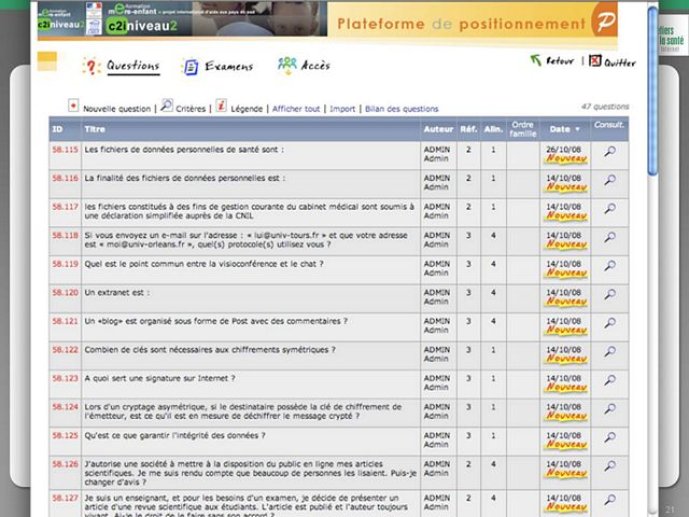Viewport: 689px width, 517px height.
Task: Switch to the Accès tab
Action: (x=315, y=66)
